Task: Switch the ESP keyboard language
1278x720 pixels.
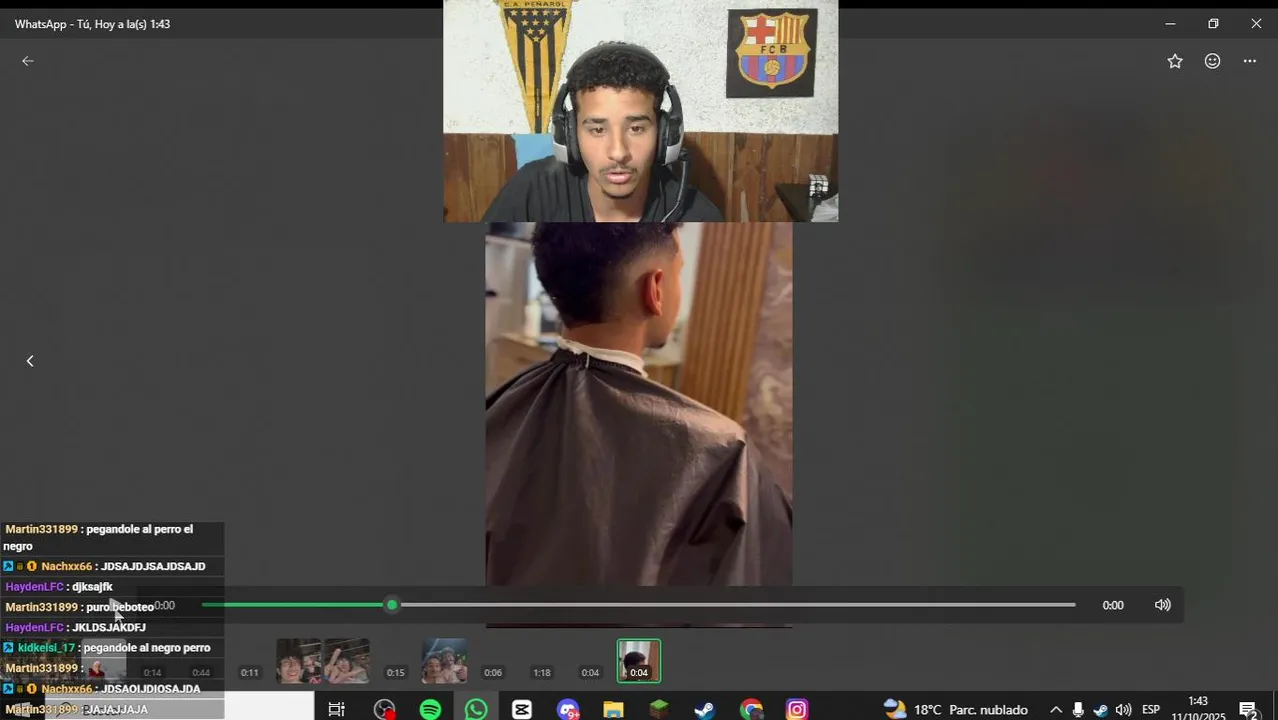Action: click(1151, 710)
